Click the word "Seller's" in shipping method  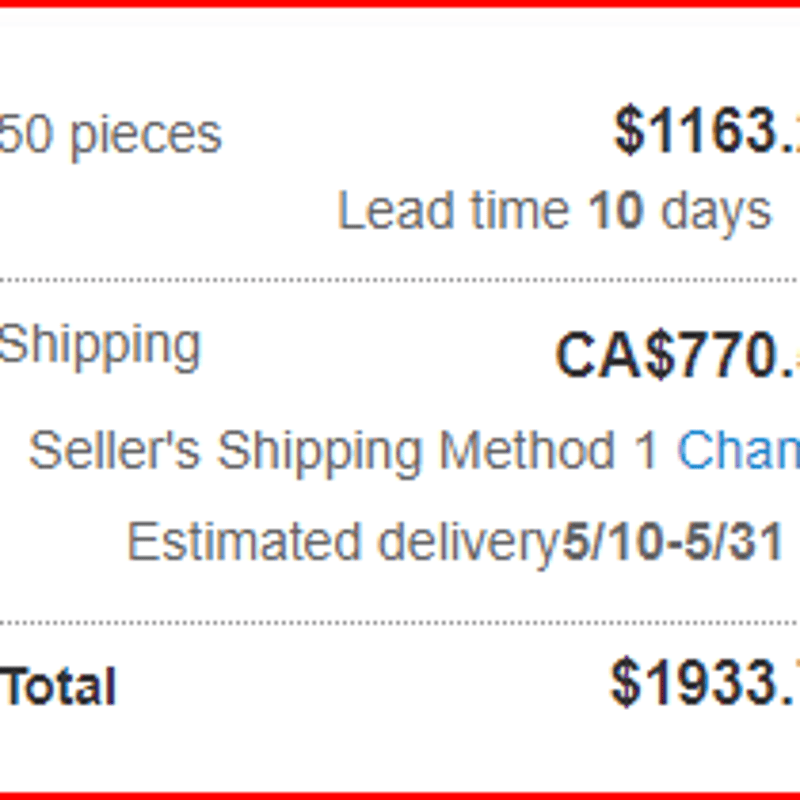click(x=115, y=452)
